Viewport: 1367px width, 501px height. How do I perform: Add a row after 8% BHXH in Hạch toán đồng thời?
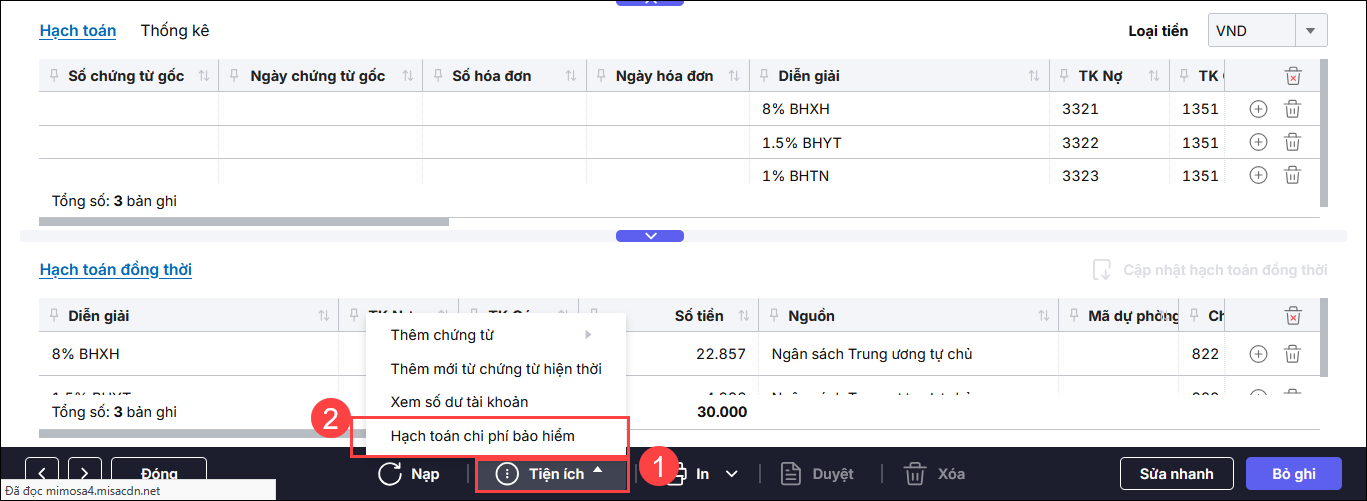pyautogui.click(x=1258, y=353)
